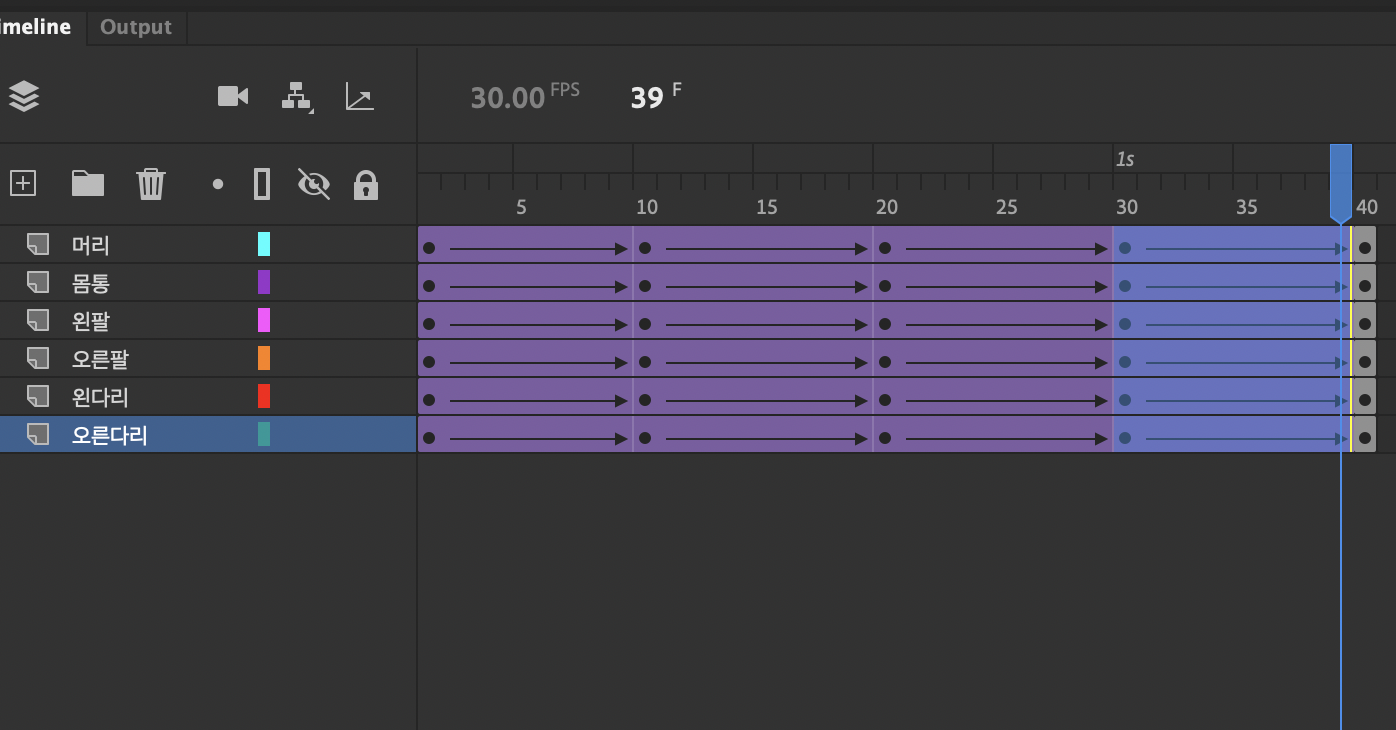Create a new layer with plus icon

click(23, 183)
